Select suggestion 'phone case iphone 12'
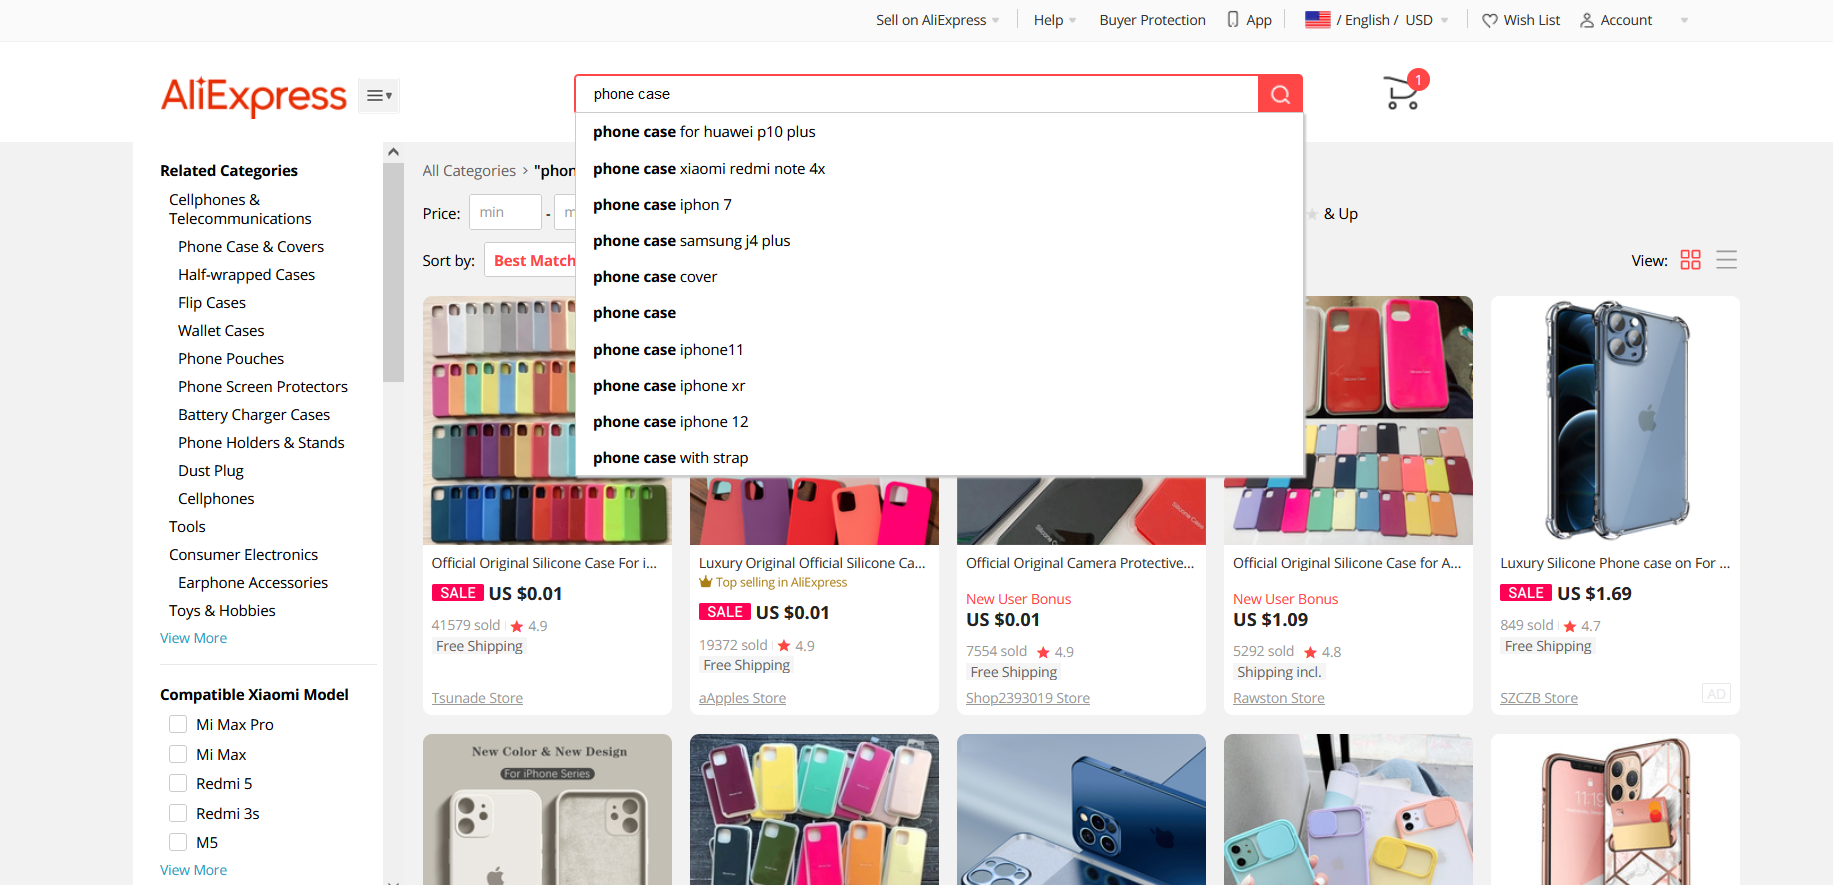Viewport: 1833px width, 885px height. (939, 422)
